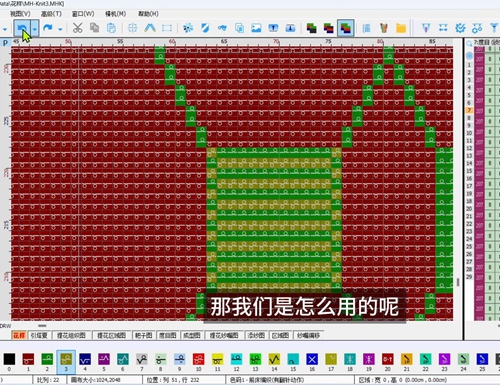Click the clipboard Paste icon
Image resolution: width=500 pixels, height=385 pixels.
point(111,28)
